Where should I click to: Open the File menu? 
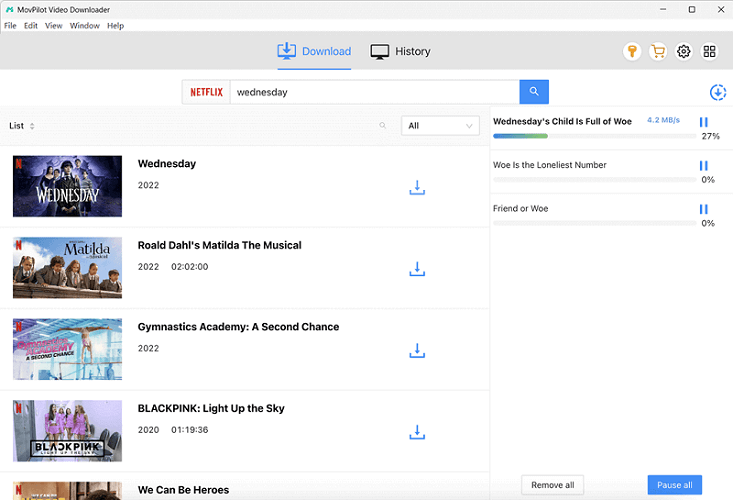[x=10, y=26]
